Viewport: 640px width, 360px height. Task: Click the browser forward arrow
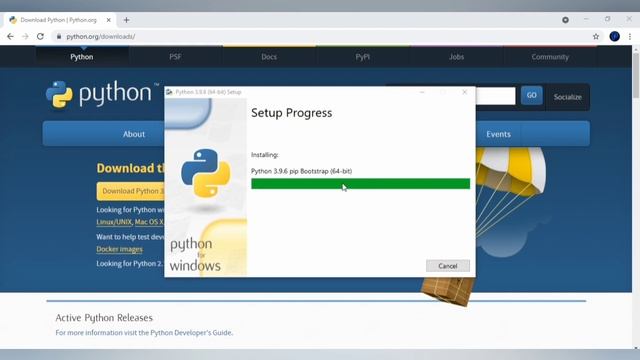coord(25,36)
